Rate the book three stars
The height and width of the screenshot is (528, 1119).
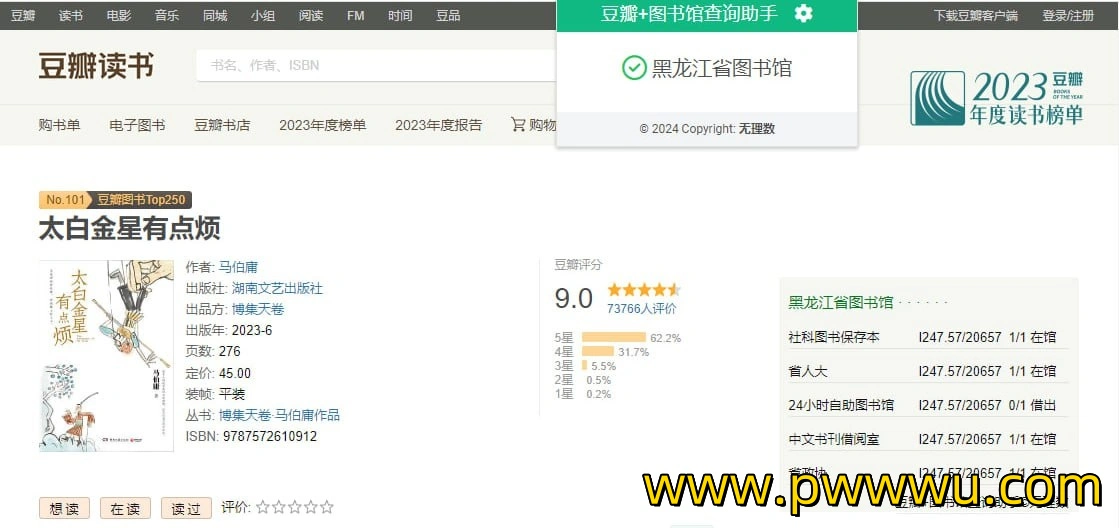(295, 507)
